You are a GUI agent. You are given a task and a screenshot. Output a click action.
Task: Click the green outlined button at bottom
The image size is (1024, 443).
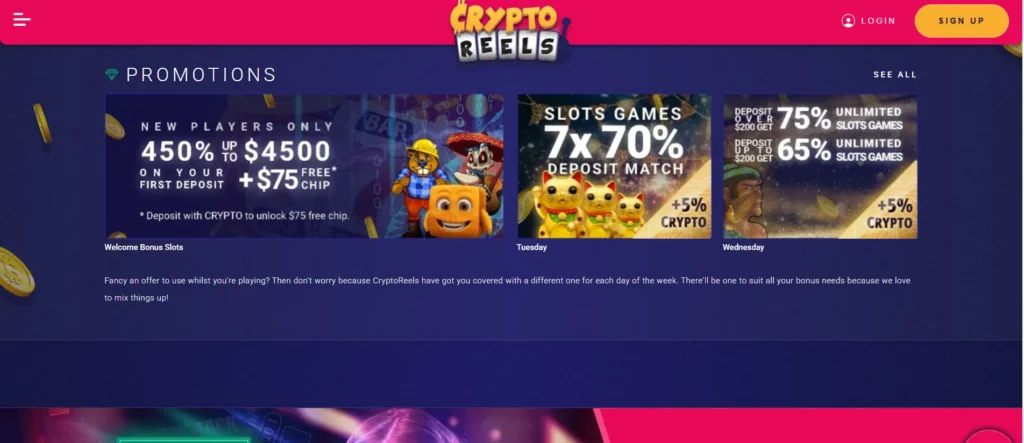click(x=183, y=440)
